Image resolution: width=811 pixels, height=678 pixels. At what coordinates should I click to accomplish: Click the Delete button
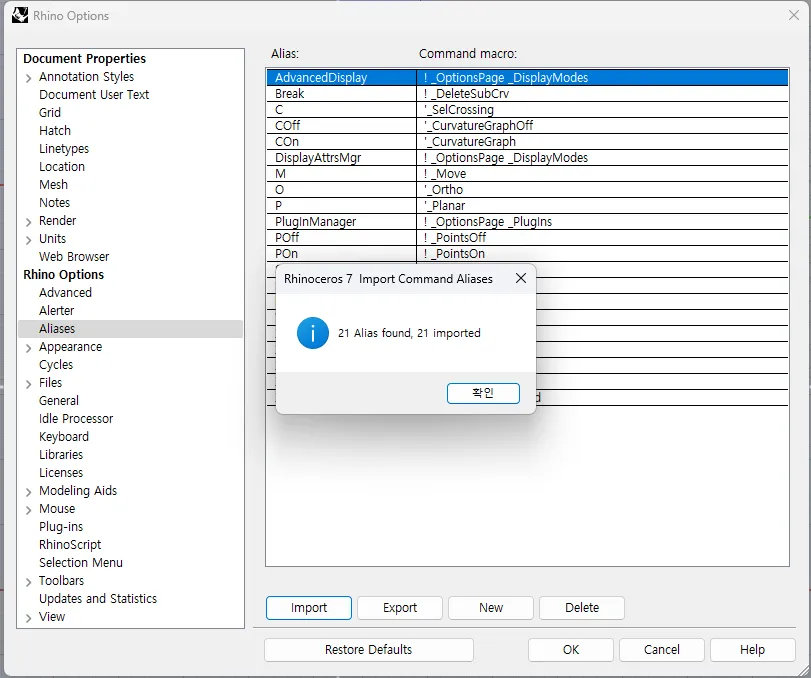click(582, 608)
